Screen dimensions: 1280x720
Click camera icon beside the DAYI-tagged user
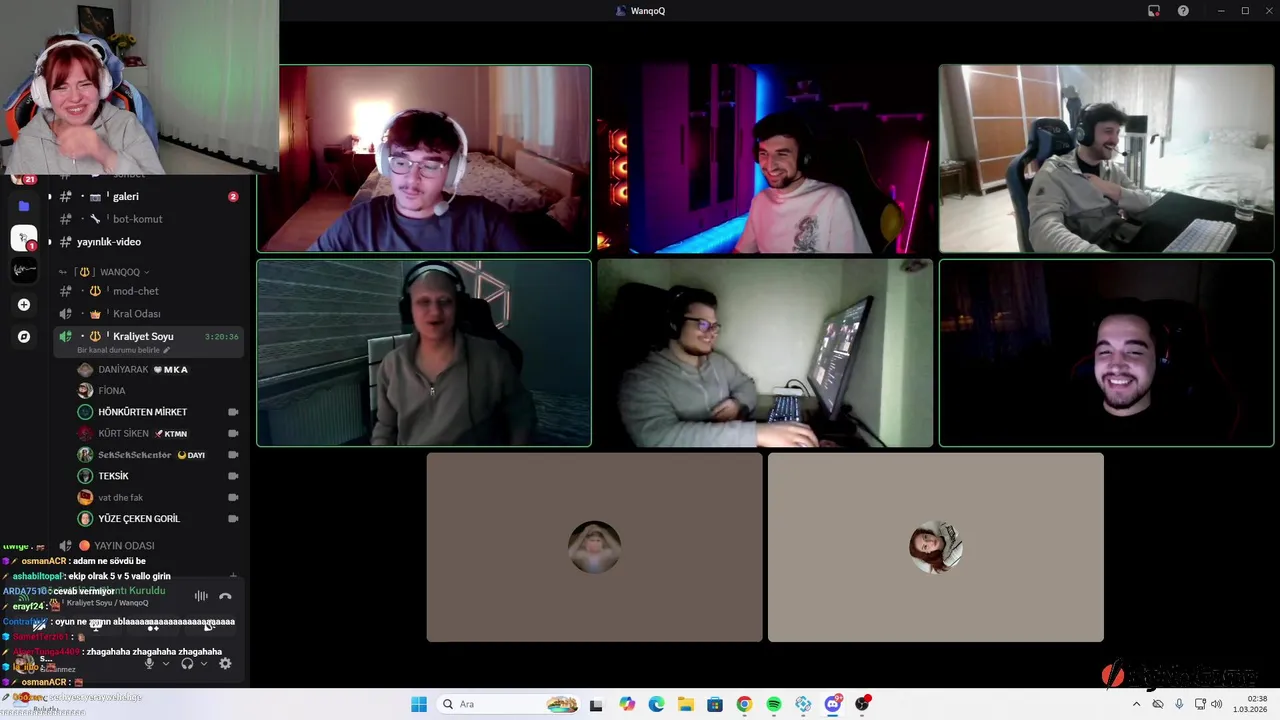[233, 455]
